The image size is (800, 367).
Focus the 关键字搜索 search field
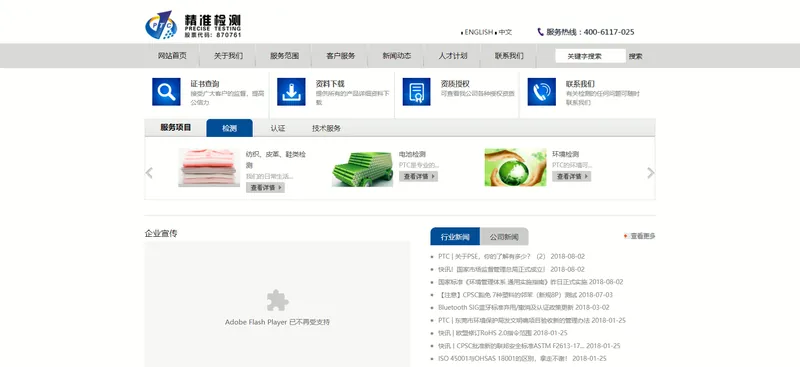click(590, 56)
